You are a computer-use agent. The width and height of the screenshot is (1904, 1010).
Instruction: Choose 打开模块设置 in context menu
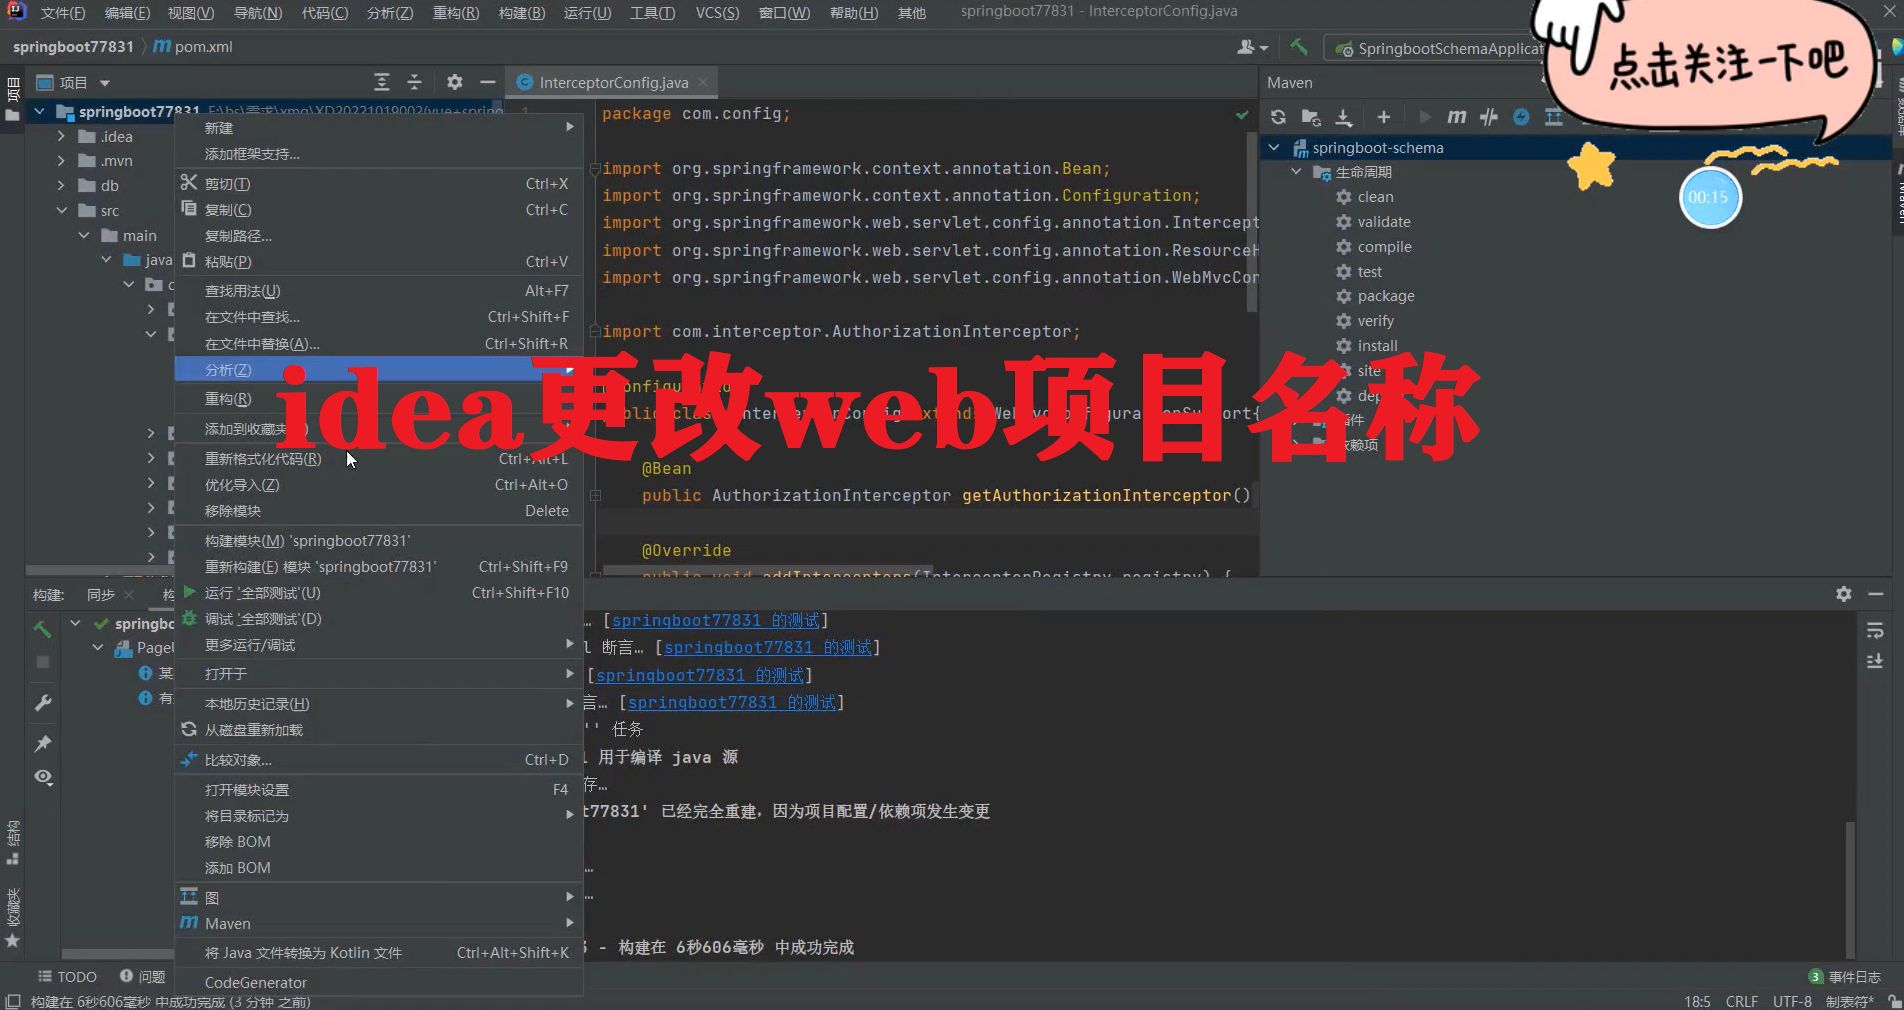[x=379, y=789]
